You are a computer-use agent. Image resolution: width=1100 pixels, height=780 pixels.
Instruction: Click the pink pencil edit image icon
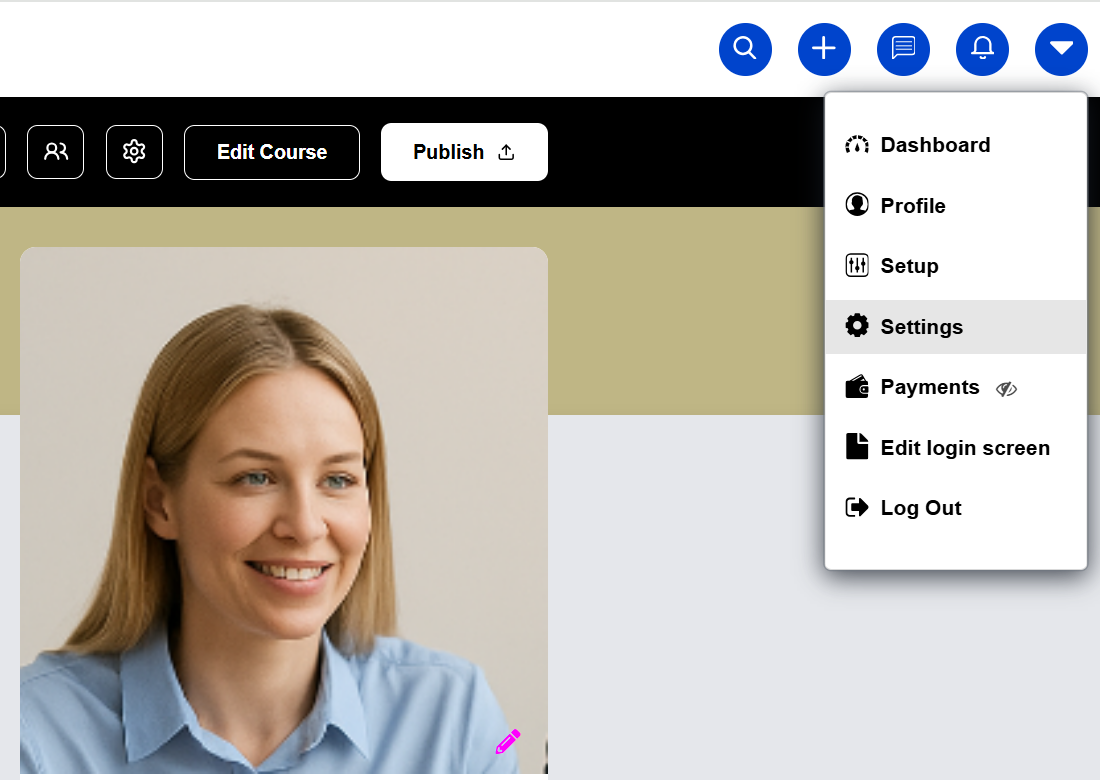508,742
